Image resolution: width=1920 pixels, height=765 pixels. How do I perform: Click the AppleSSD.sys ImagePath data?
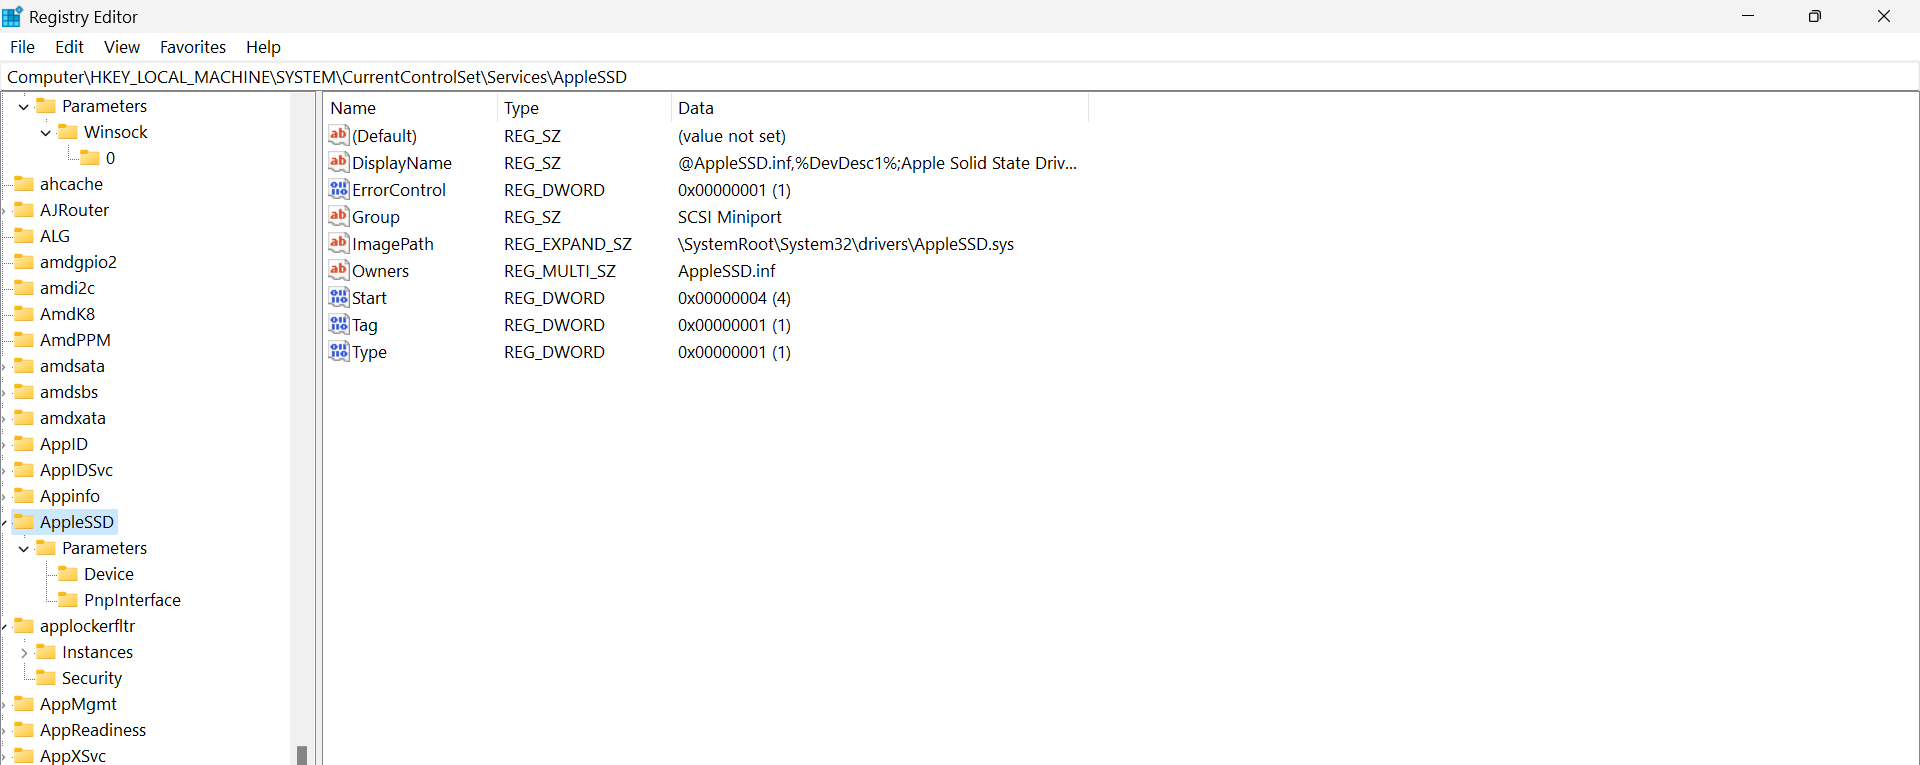846,244
